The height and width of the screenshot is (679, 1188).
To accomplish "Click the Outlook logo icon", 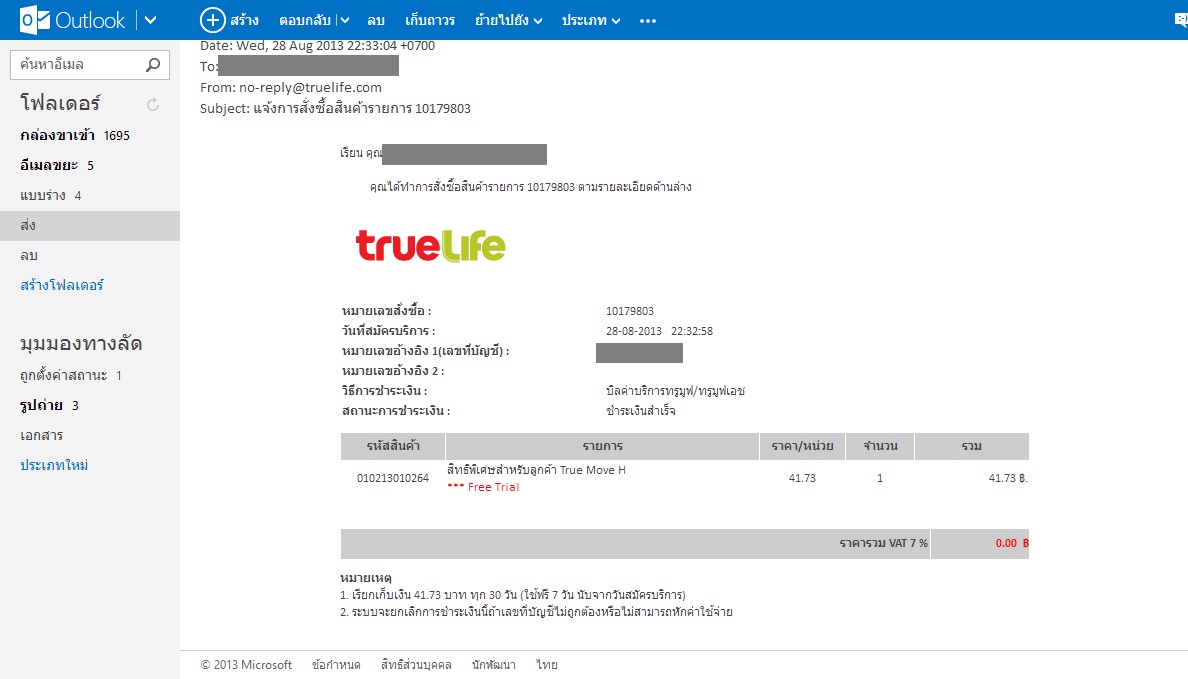I will point(33,20).
